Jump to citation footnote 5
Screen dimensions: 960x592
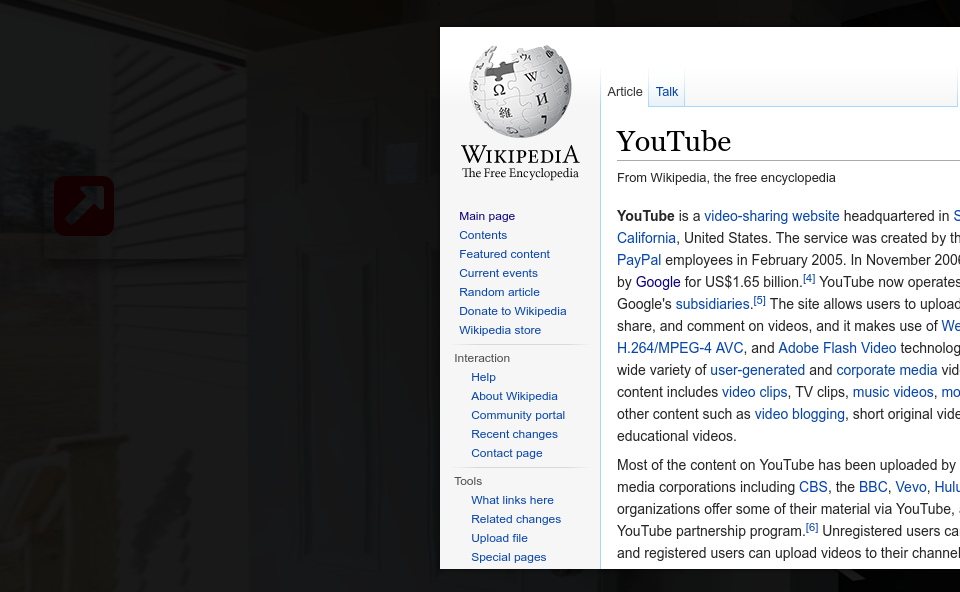click(759, 301)
